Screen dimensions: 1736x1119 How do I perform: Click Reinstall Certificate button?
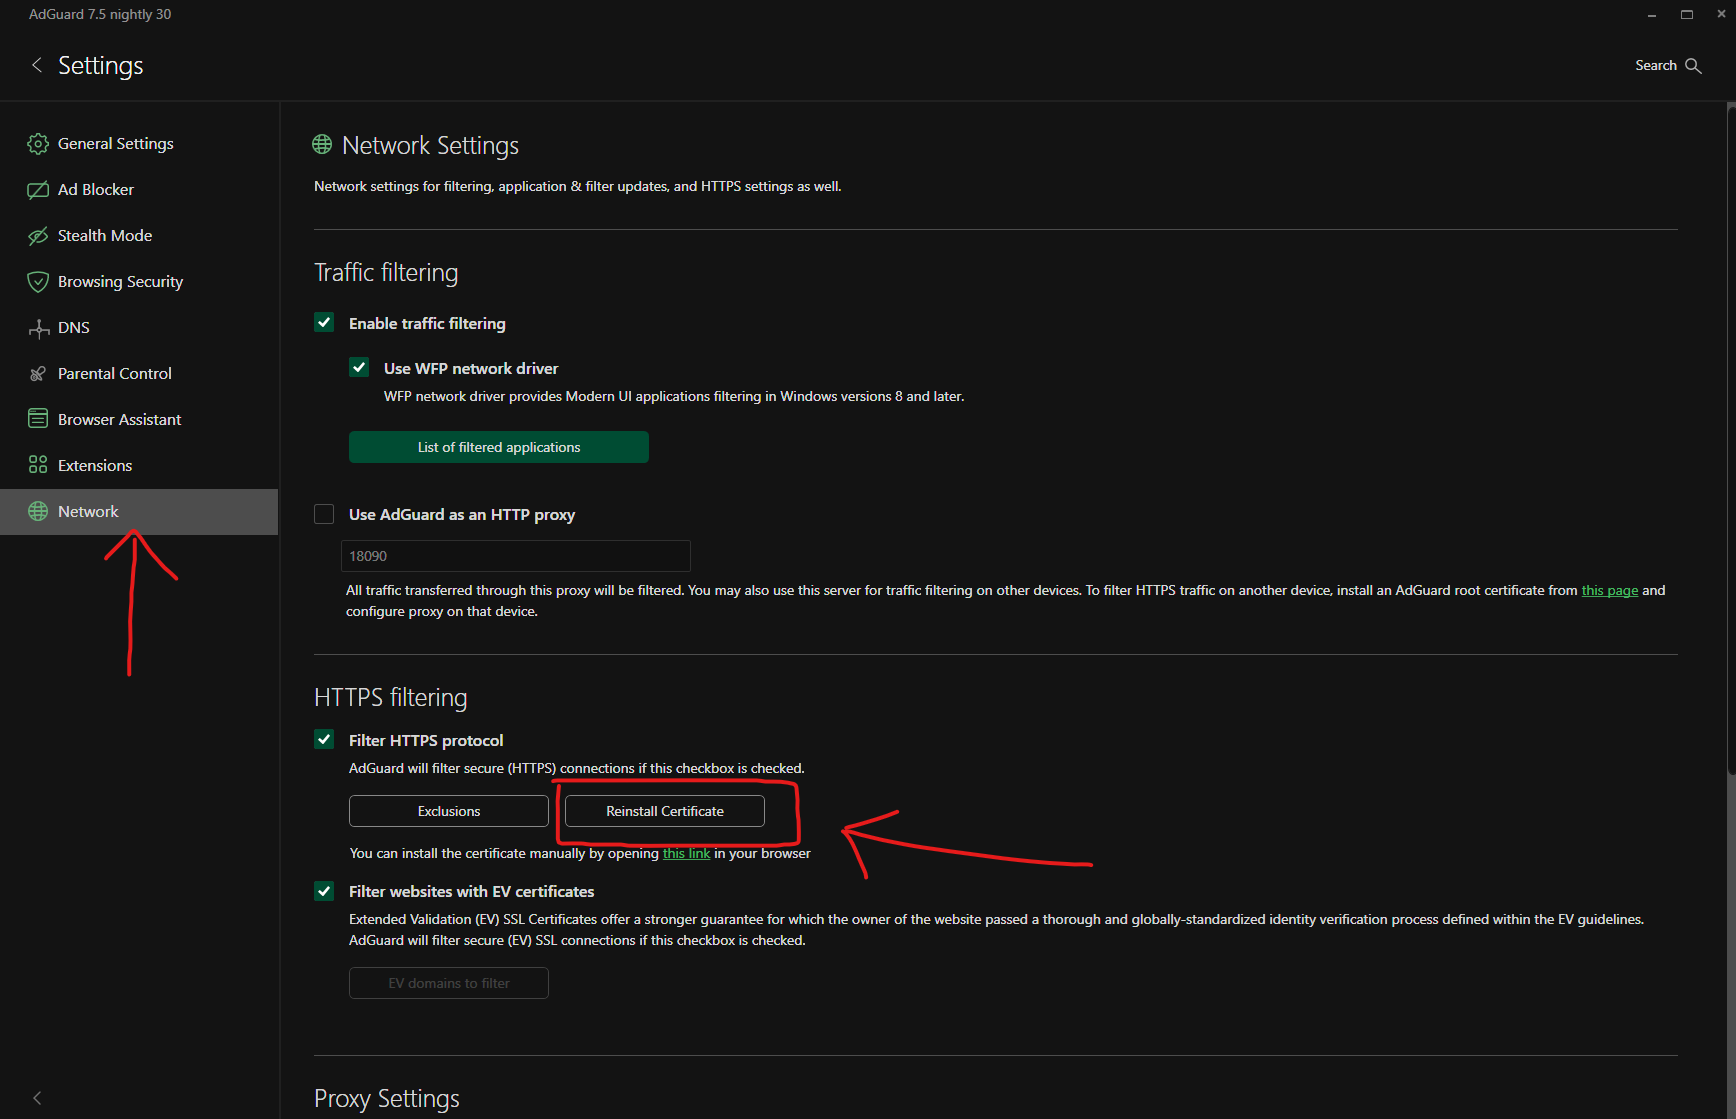coord(665,811)
